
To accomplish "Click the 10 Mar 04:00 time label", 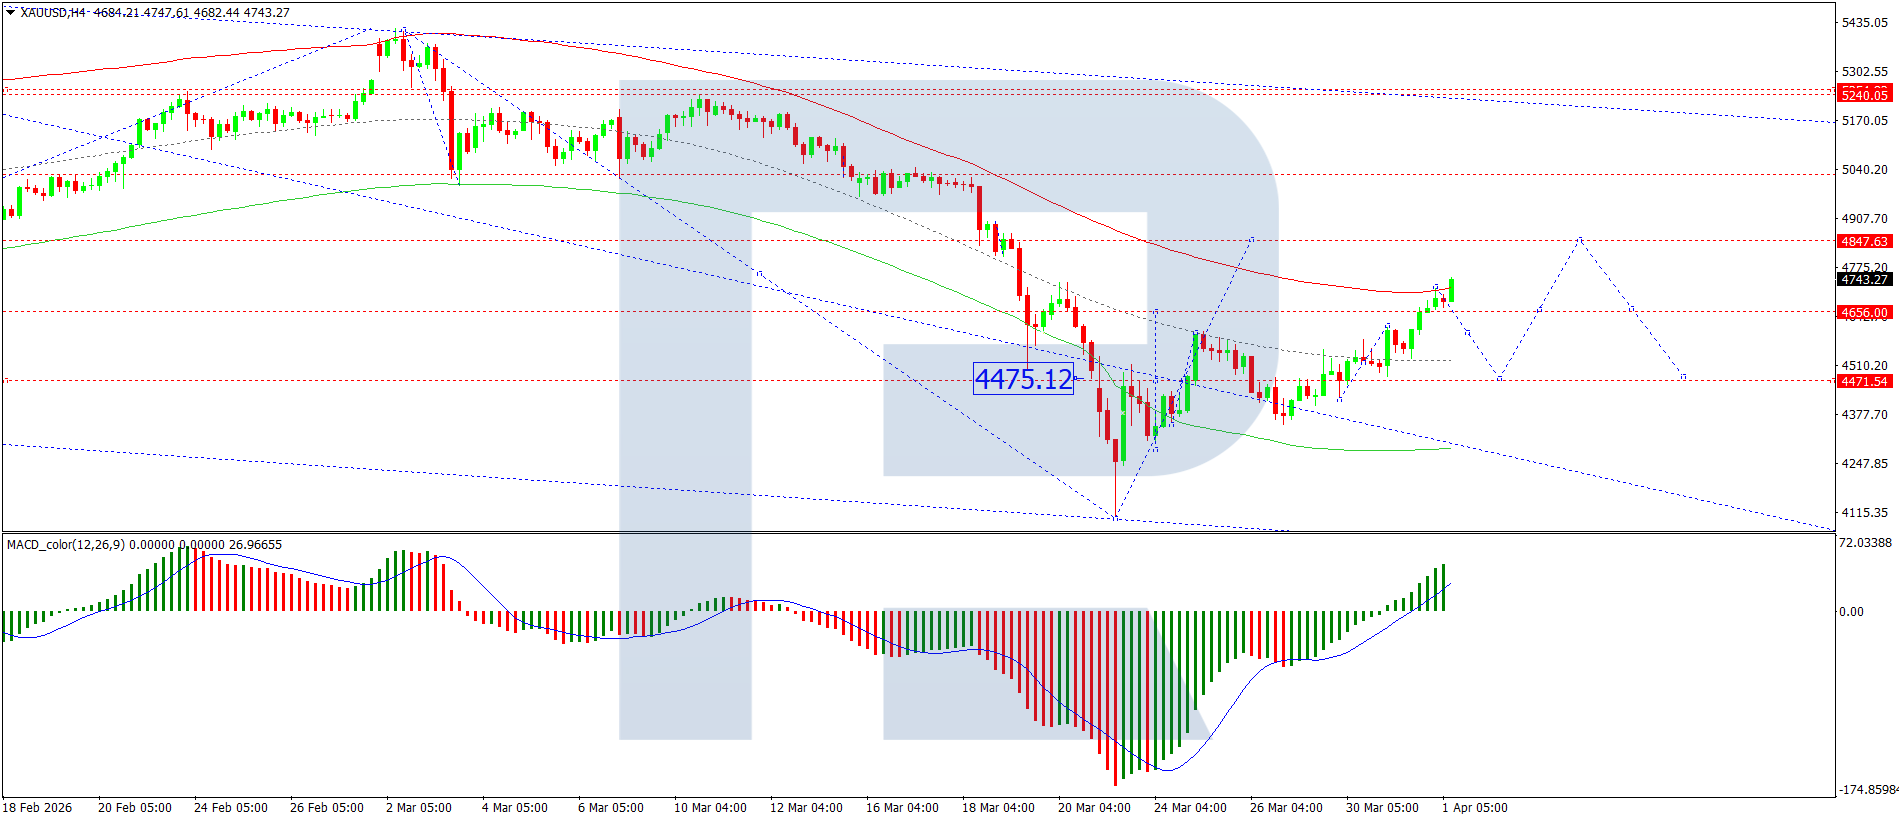I will (x=710, y=807).
